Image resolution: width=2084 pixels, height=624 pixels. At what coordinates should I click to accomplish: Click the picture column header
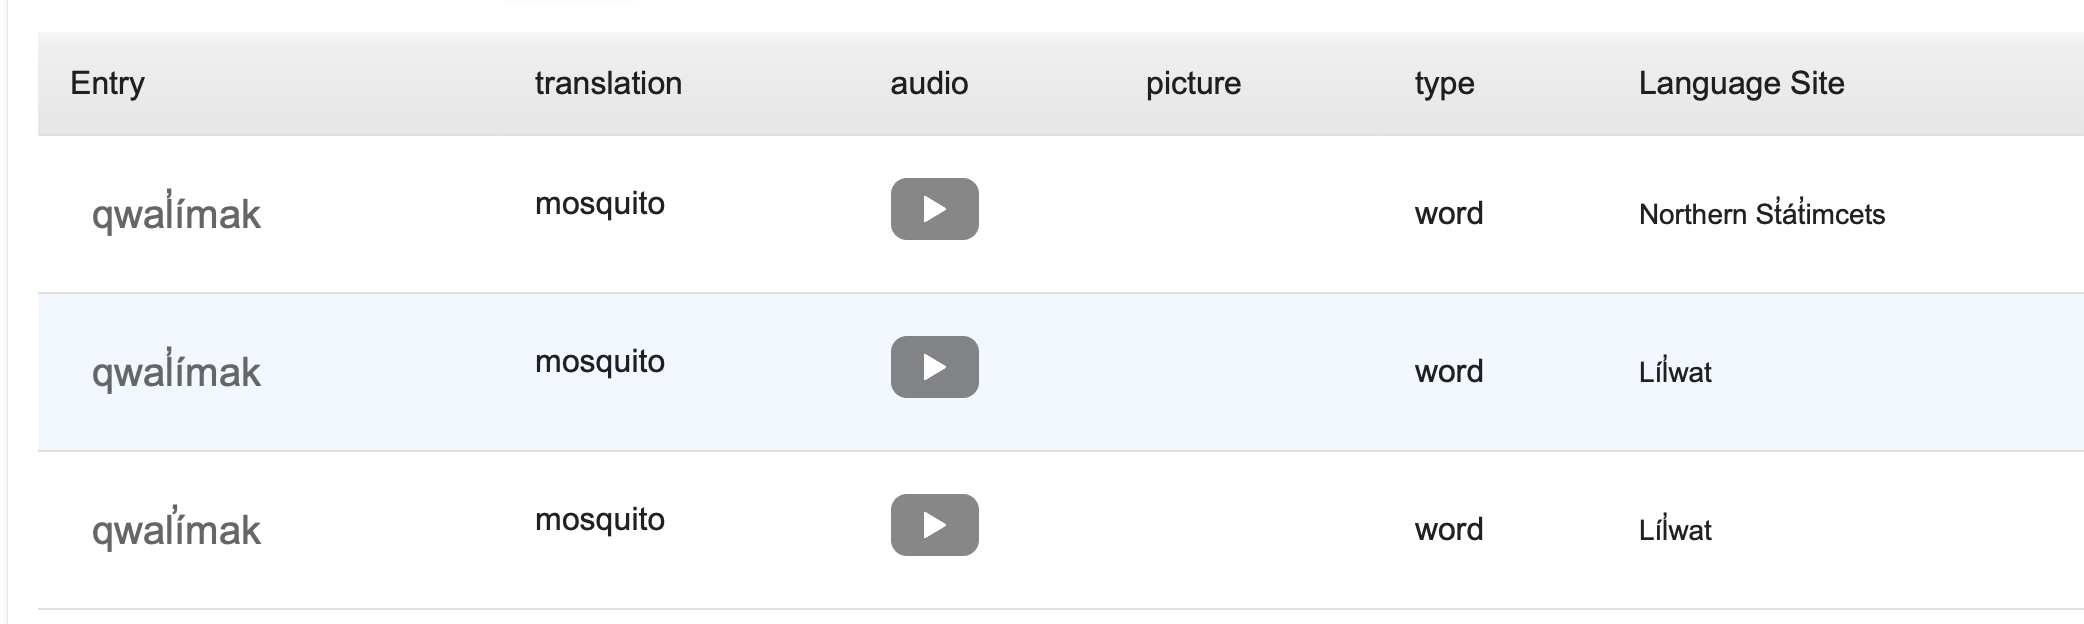pyautogui.click(x=1193, y=83)
